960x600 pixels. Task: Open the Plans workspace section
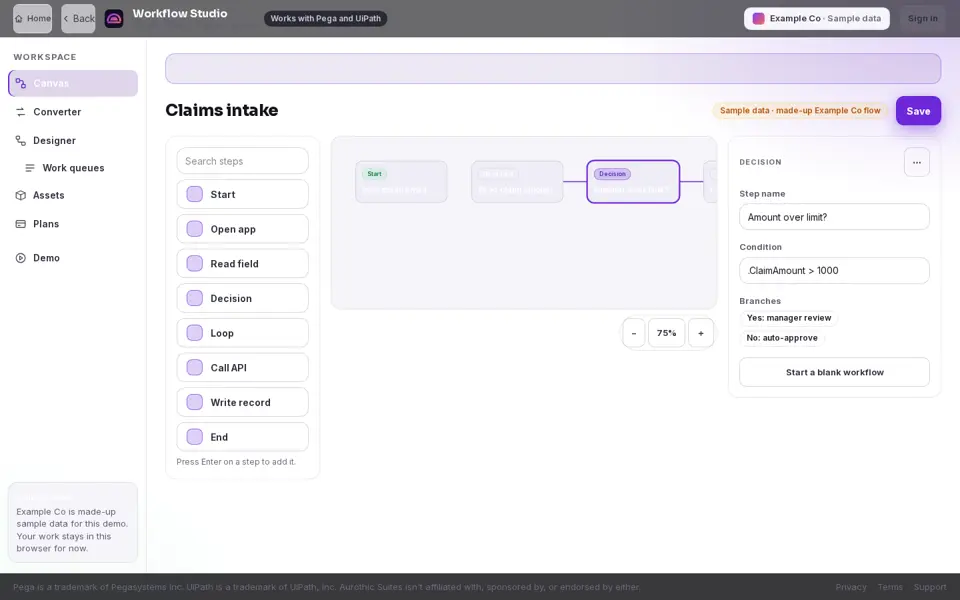point(73,224)
